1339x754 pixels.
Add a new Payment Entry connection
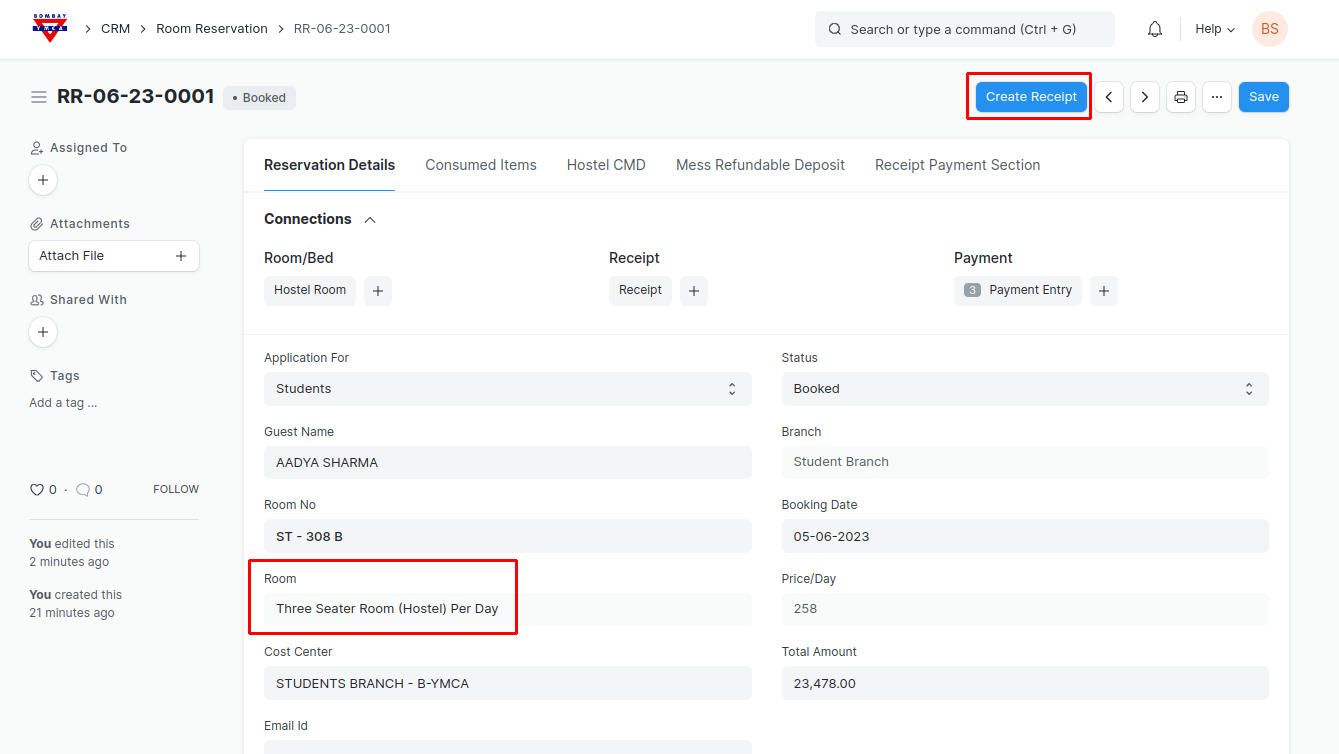[x=1104, y=291]
